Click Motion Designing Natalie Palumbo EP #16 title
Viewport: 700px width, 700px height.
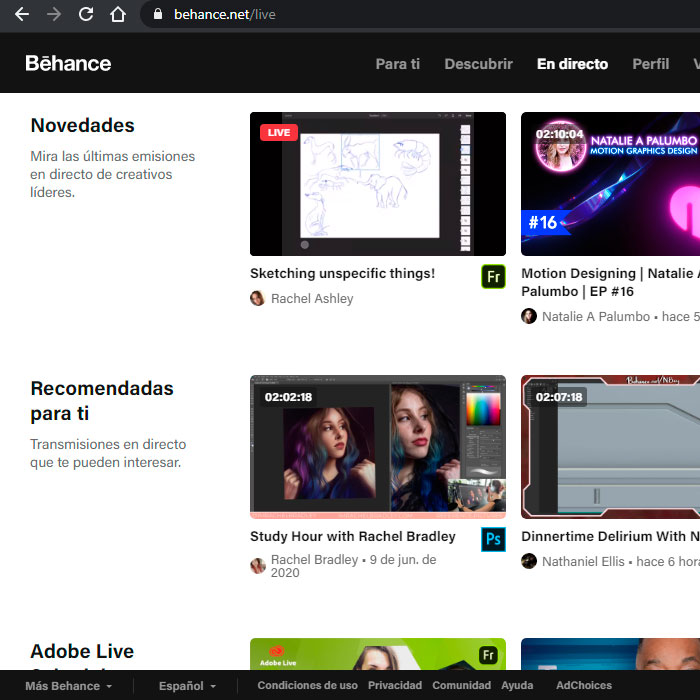click(x=610, y=282)
